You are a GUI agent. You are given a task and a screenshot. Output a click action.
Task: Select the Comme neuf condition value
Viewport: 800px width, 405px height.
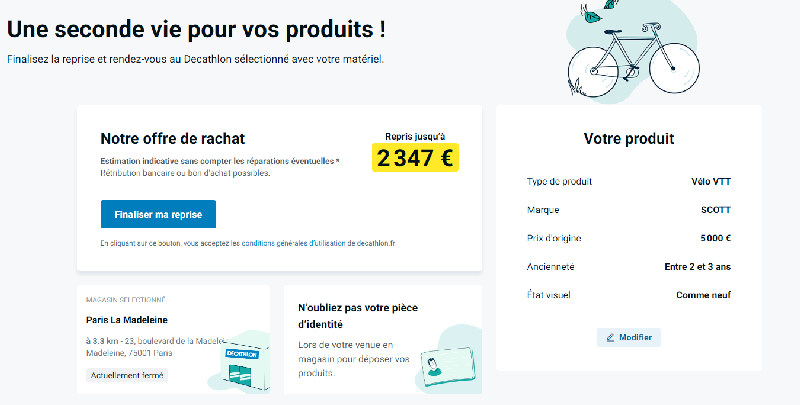point(704,295)
